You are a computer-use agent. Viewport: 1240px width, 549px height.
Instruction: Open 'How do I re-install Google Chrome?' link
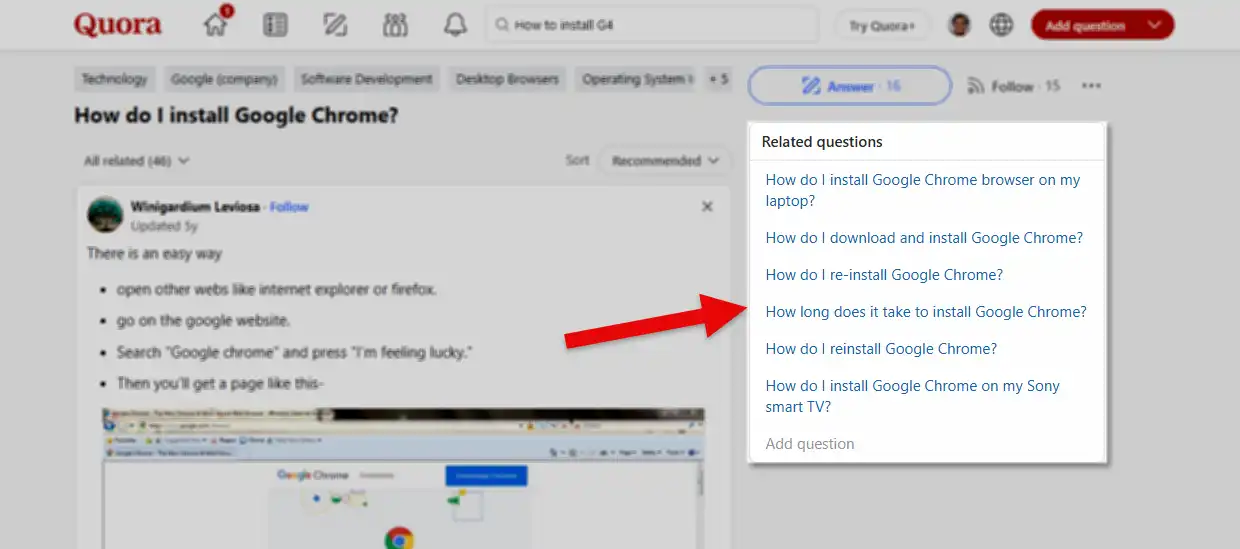click(x=884, y=275)
